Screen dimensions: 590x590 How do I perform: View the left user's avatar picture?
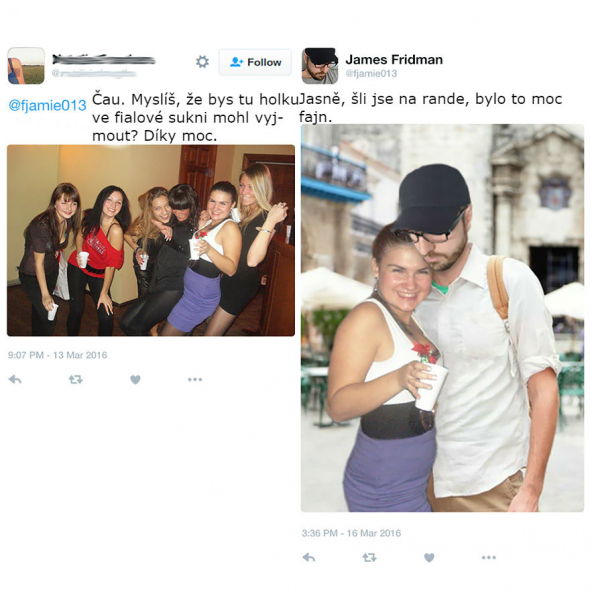[26, 66]
